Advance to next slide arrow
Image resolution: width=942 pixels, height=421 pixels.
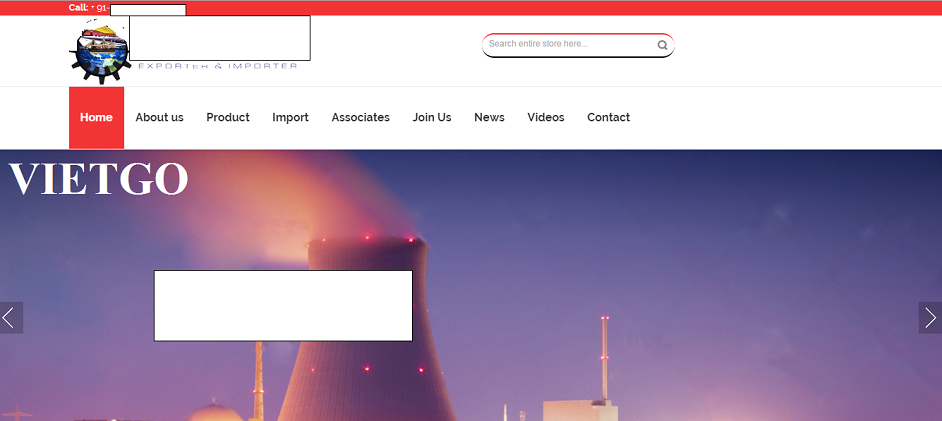click(x=930, y=318)
